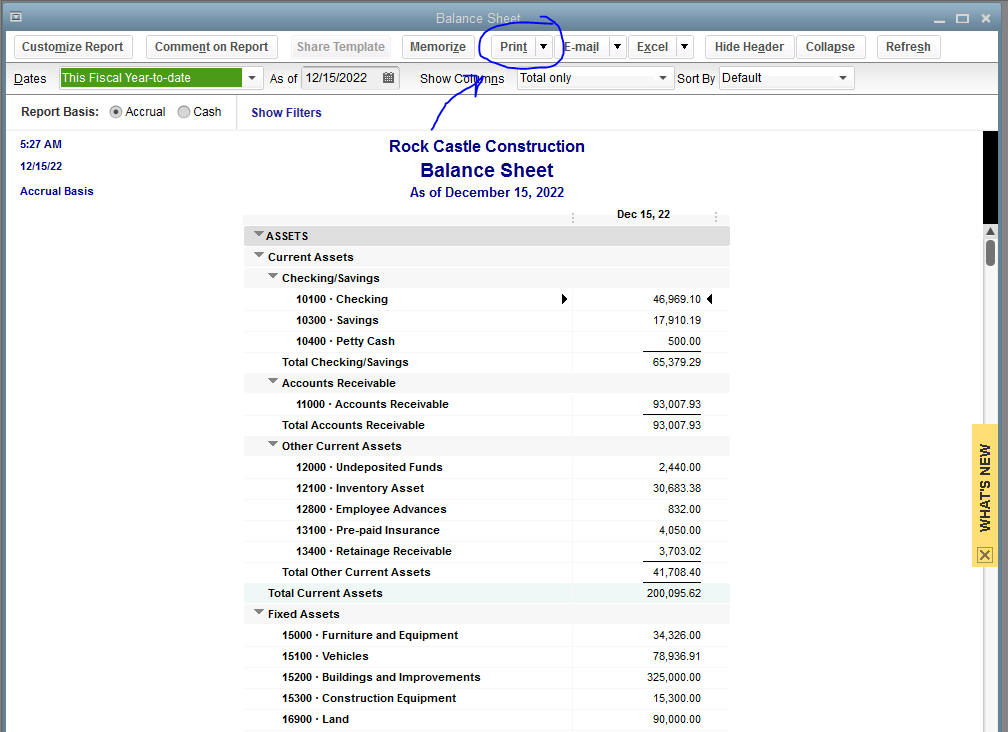The image size is (1008, 732).
Task: Click the Total Checking/Savings amount 65,379.29
Action: point(676,362)
